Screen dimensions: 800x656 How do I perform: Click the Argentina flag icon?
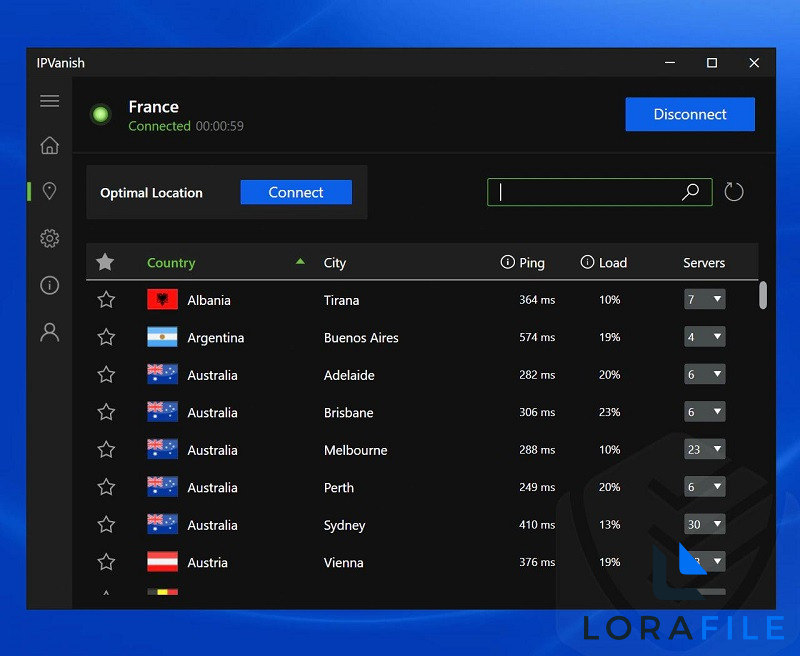[162, 337]
